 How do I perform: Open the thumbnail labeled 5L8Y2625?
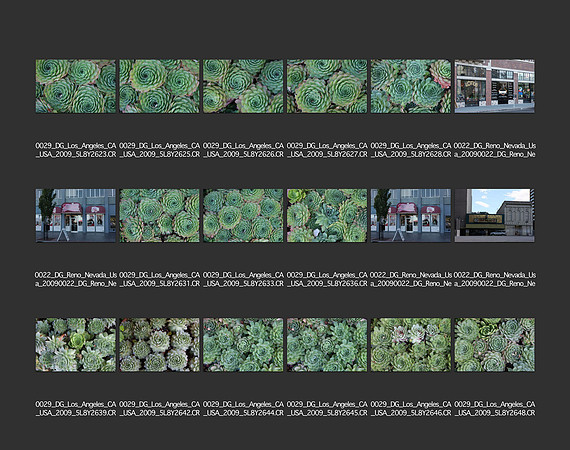pyautogui.click(x=160, y=86)
